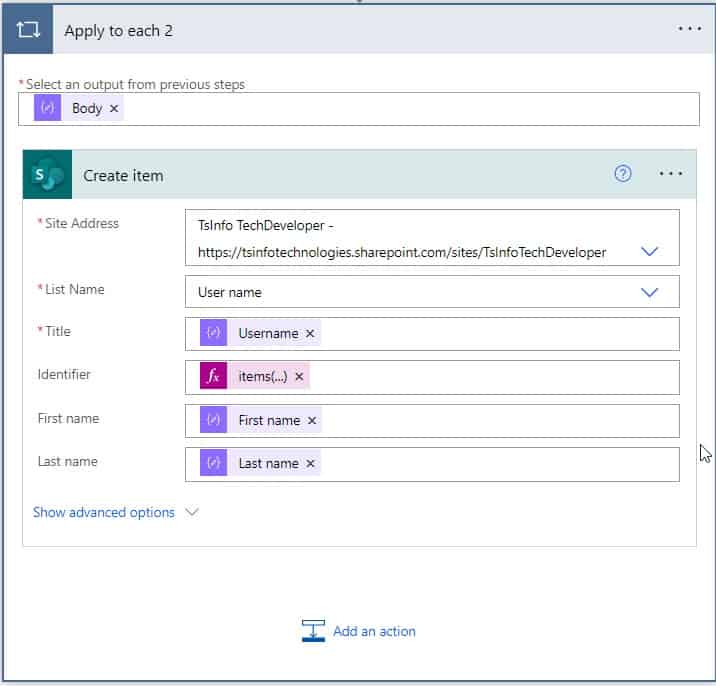Click the Last name token label
This screenshot has height=686, width=716.
coord(268,463)
